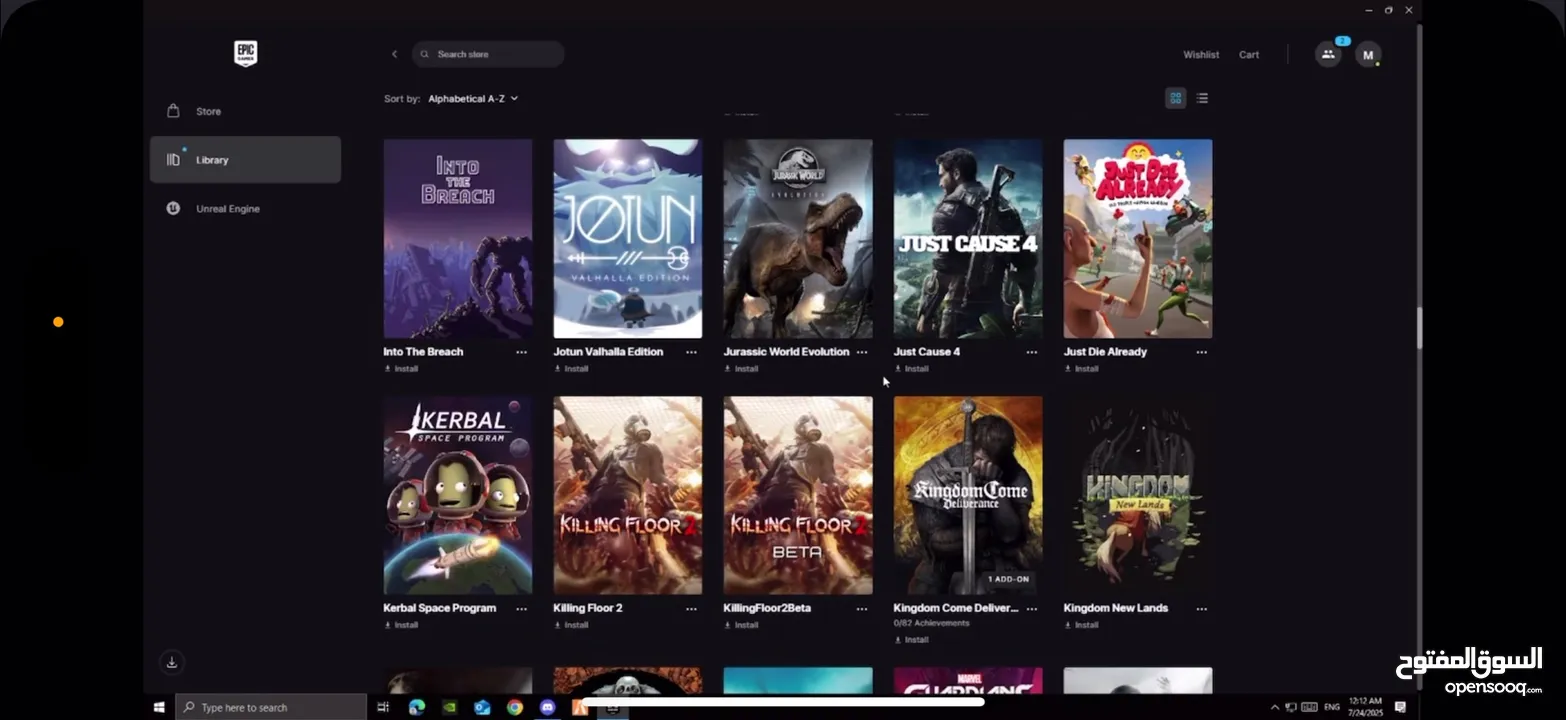Install Jotun Valhalla Edition

(571, 369)
